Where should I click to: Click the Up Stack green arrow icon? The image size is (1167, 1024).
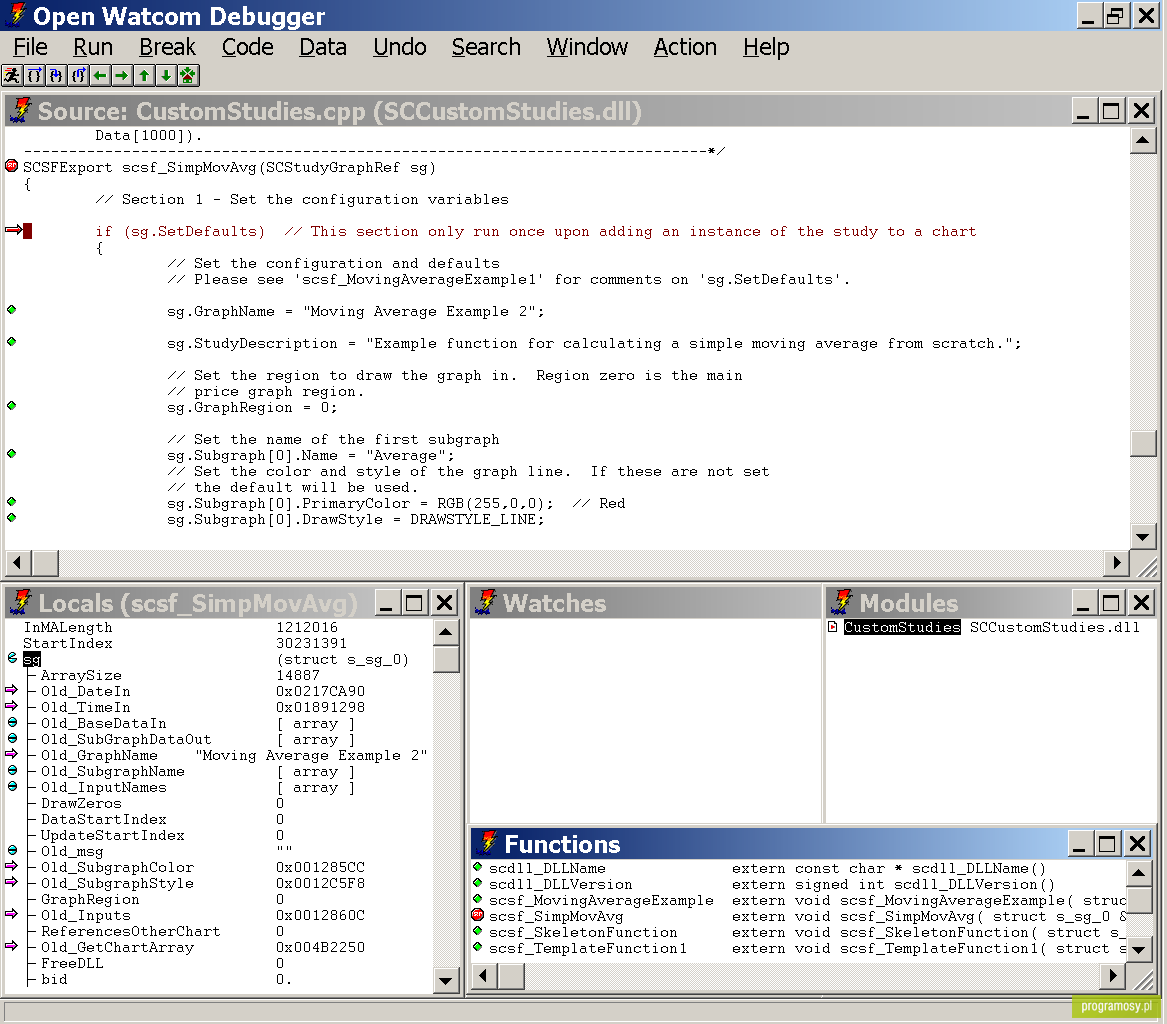144,75
